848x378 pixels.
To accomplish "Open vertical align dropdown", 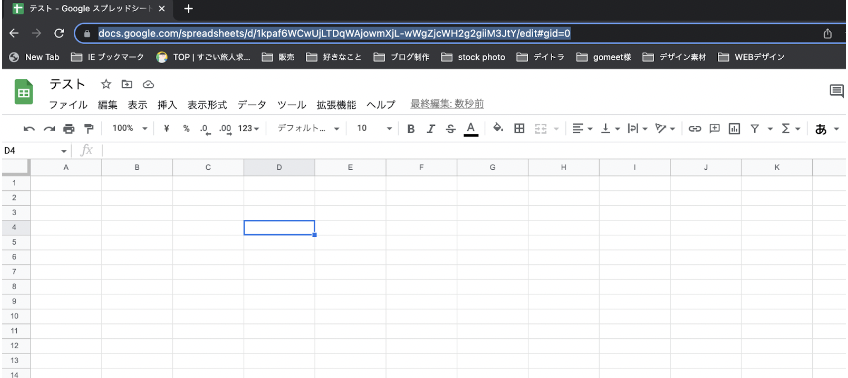I will point(612,129).
